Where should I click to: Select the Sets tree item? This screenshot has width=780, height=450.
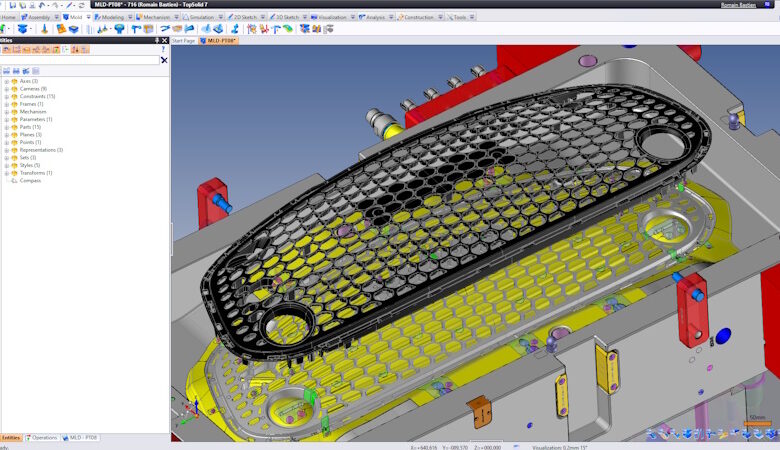(28, 158)
